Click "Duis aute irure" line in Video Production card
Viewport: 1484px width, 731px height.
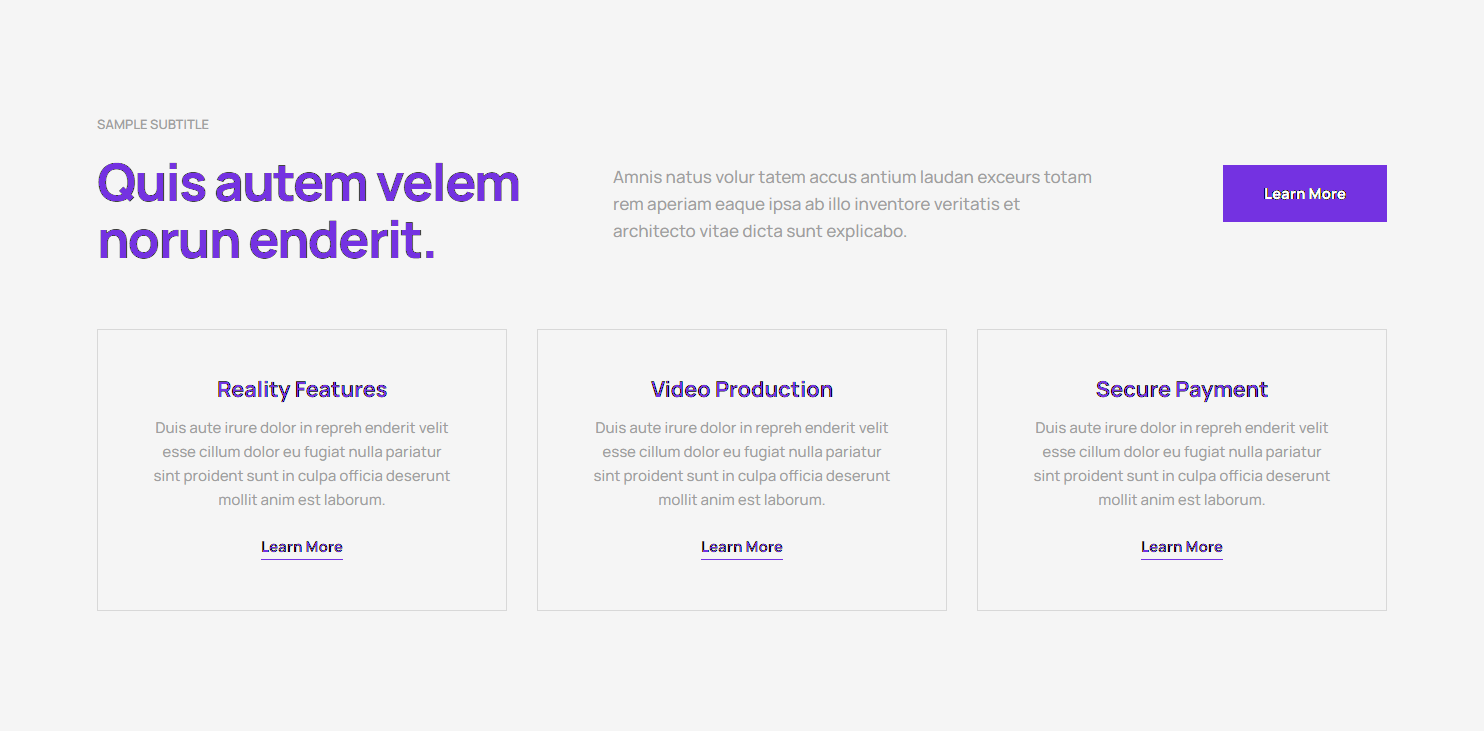click(741, 428)
